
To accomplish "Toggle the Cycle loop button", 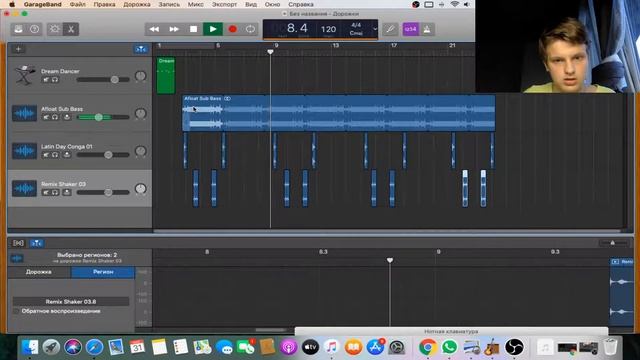I will point(250,29).
